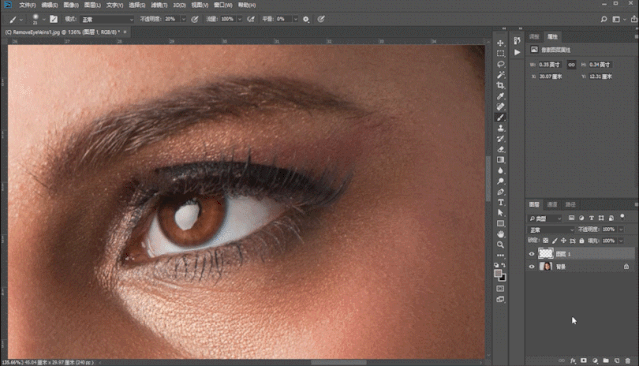Enable airbrush-style build-up button

(x=251, y=19)
